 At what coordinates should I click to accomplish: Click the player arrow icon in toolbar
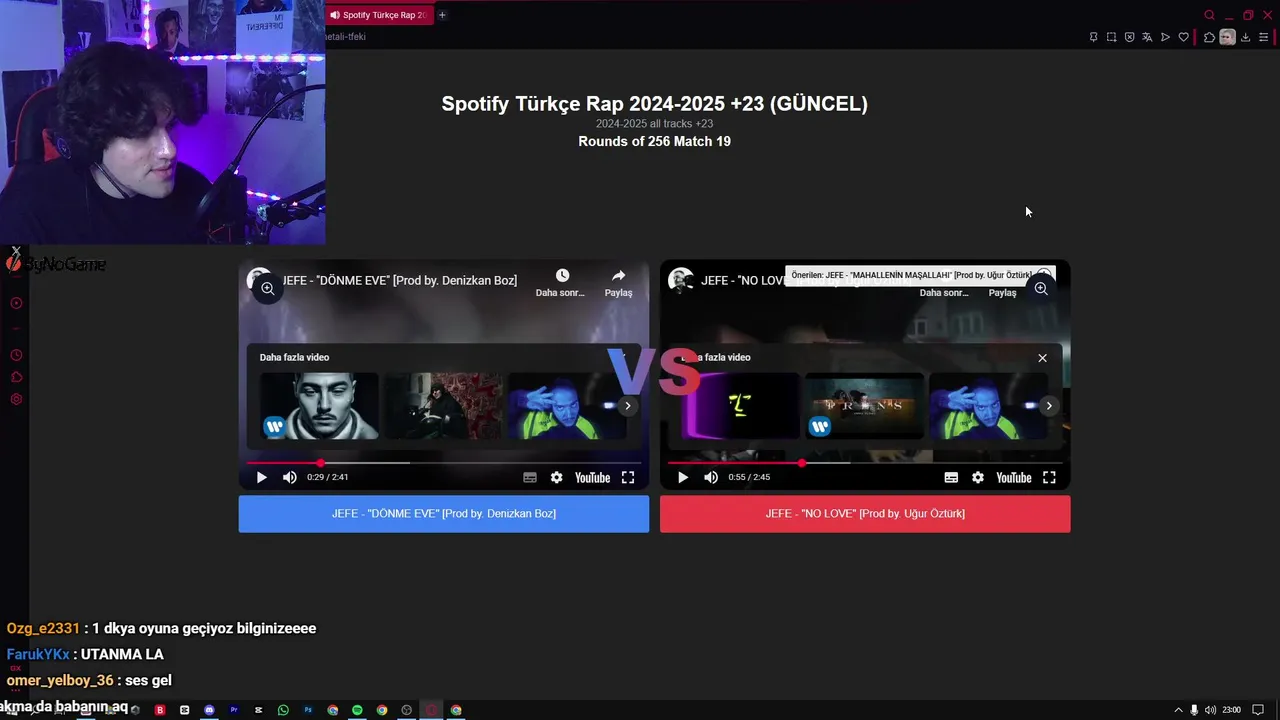click(x=1165, y=37)
